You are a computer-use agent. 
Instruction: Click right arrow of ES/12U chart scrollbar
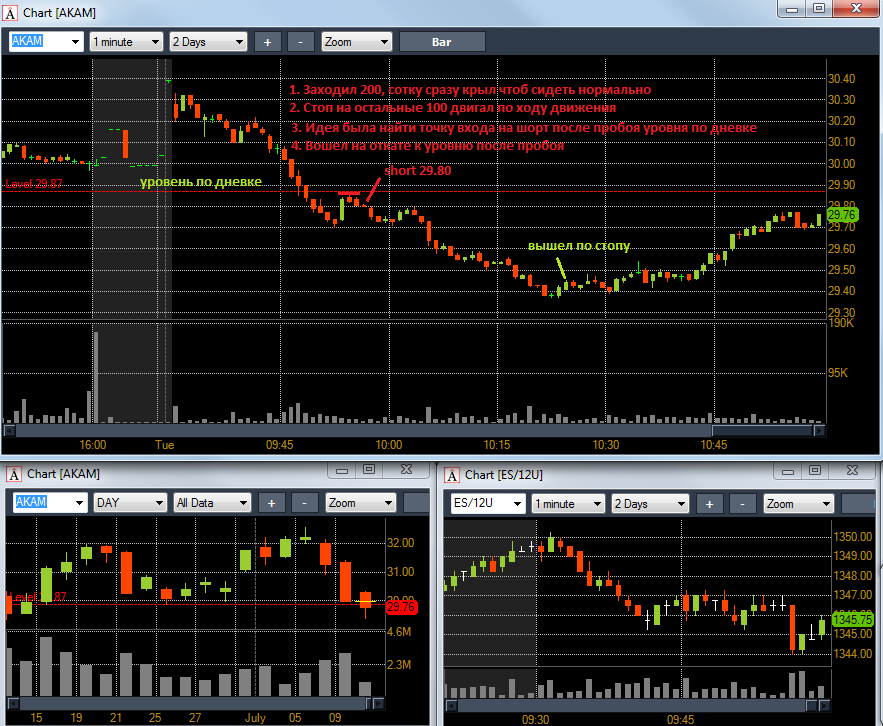tap(826, 705)
